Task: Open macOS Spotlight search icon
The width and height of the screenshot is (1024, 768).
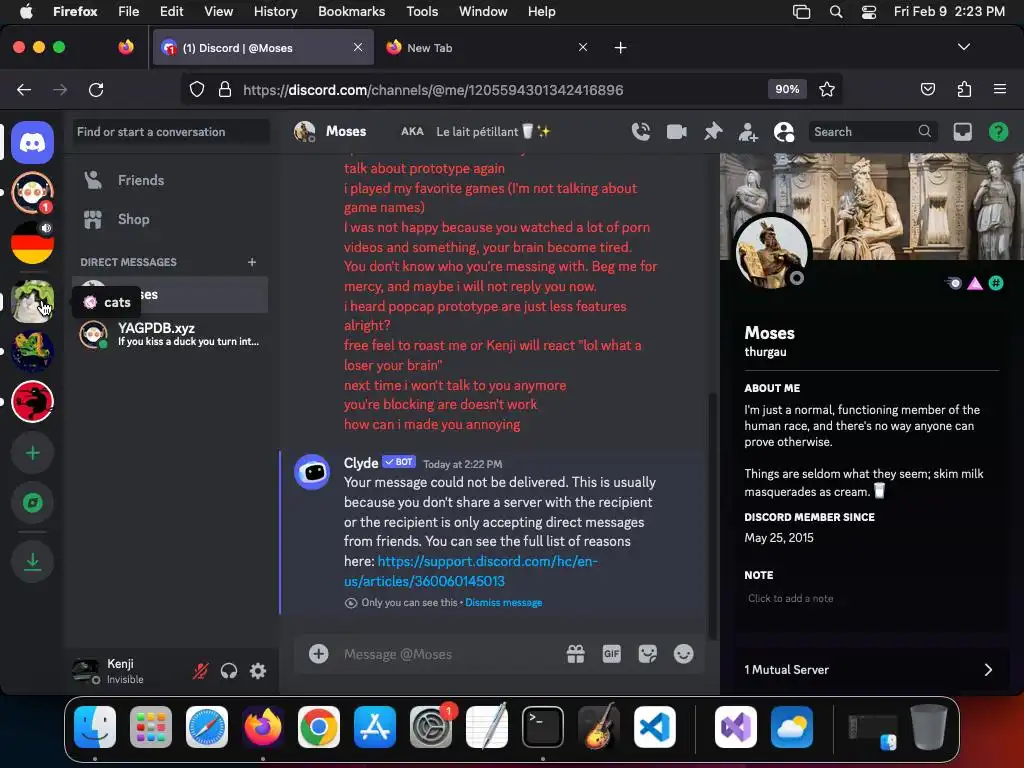Action: 835,12
